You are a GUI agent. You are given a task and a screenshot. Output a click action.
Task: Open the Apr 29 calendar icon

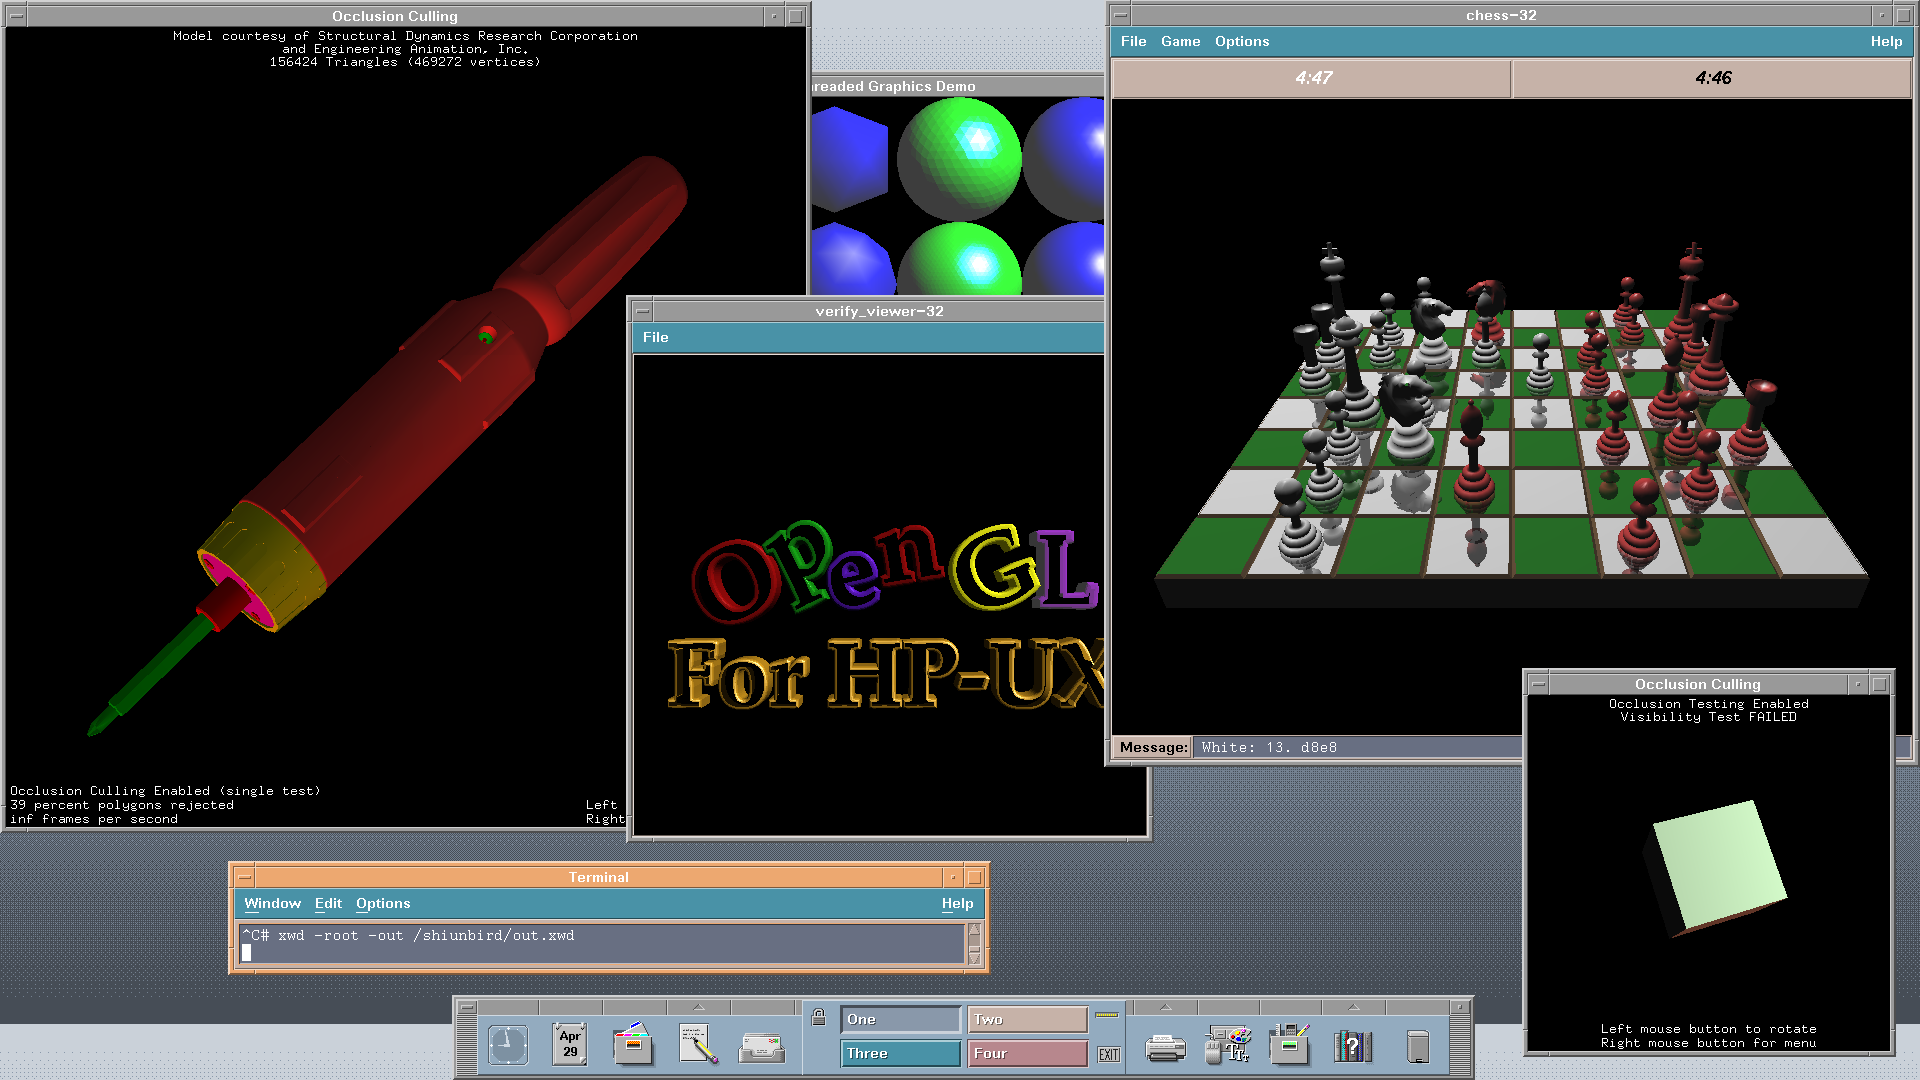click(570, 1045)
